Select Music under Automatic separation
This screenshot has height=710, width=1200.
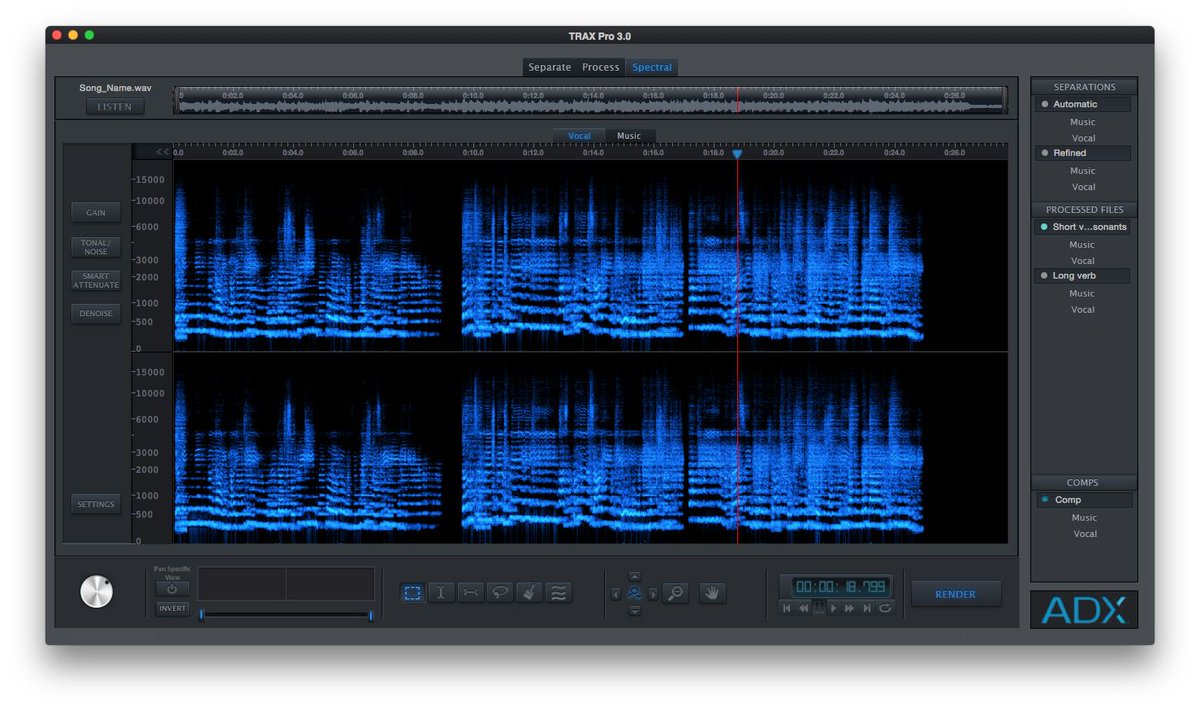tap(1083, 122)
